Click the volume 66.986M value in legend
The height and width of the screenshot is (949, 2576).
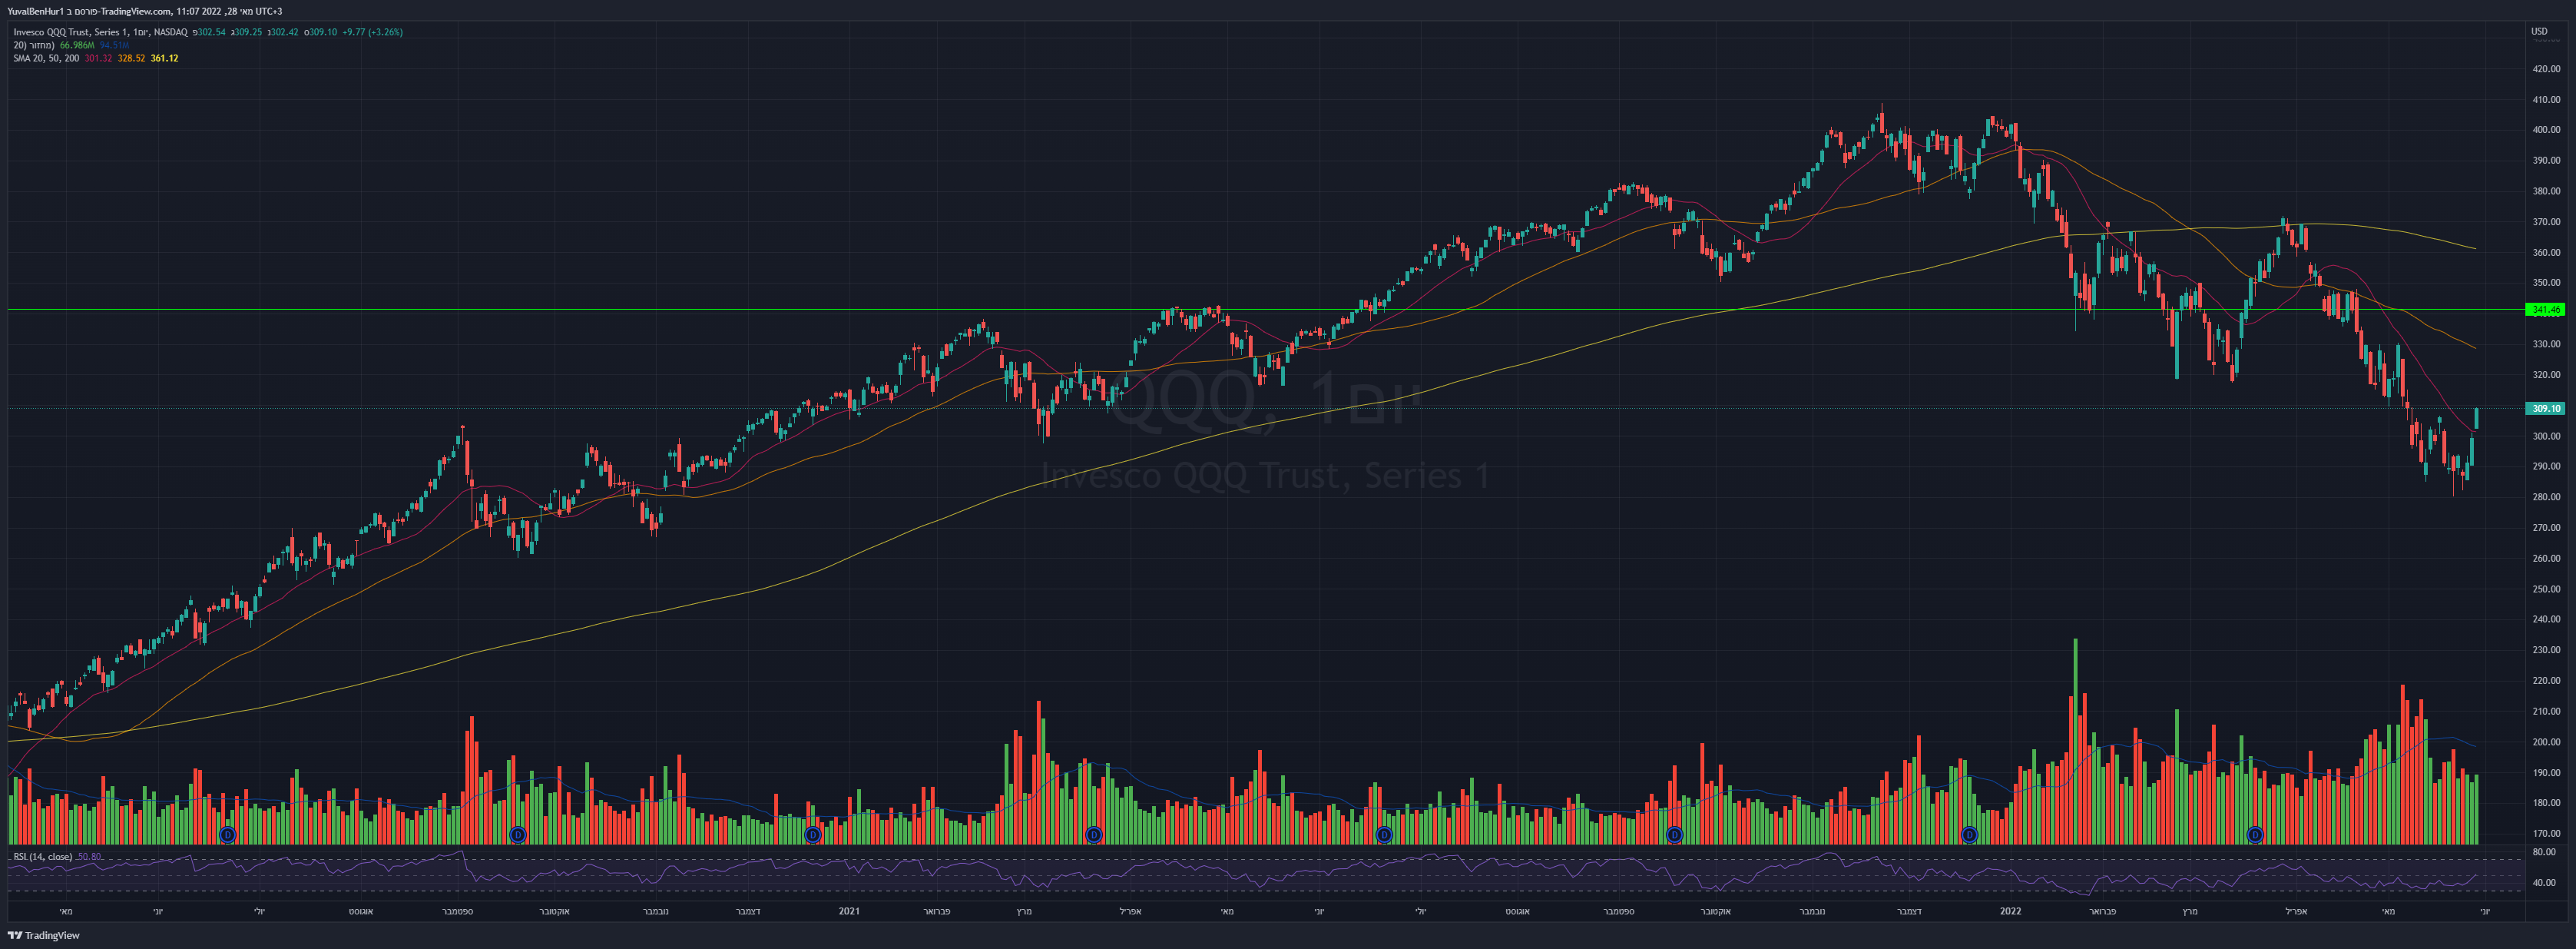[77, 45]
